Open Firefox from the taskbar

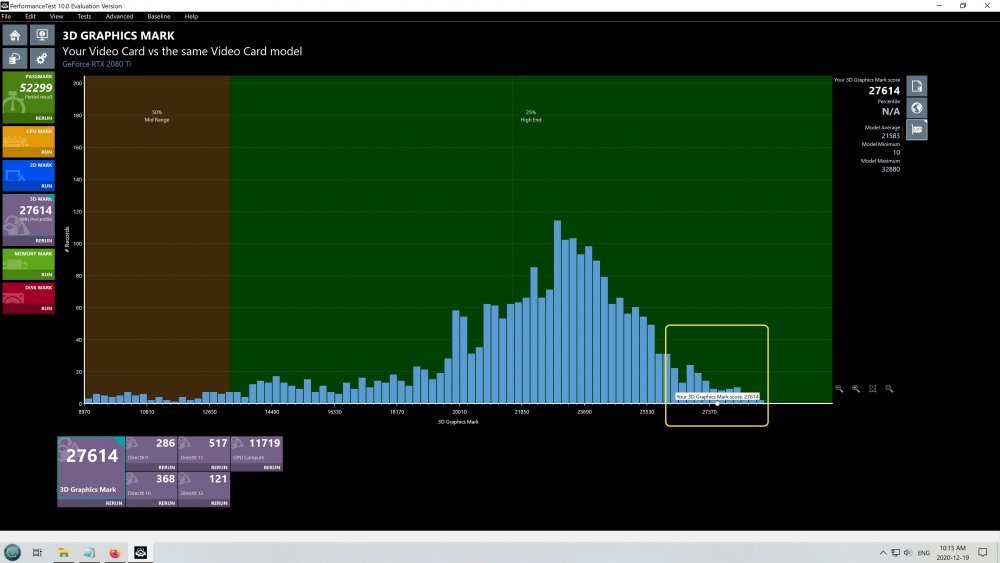114,552
